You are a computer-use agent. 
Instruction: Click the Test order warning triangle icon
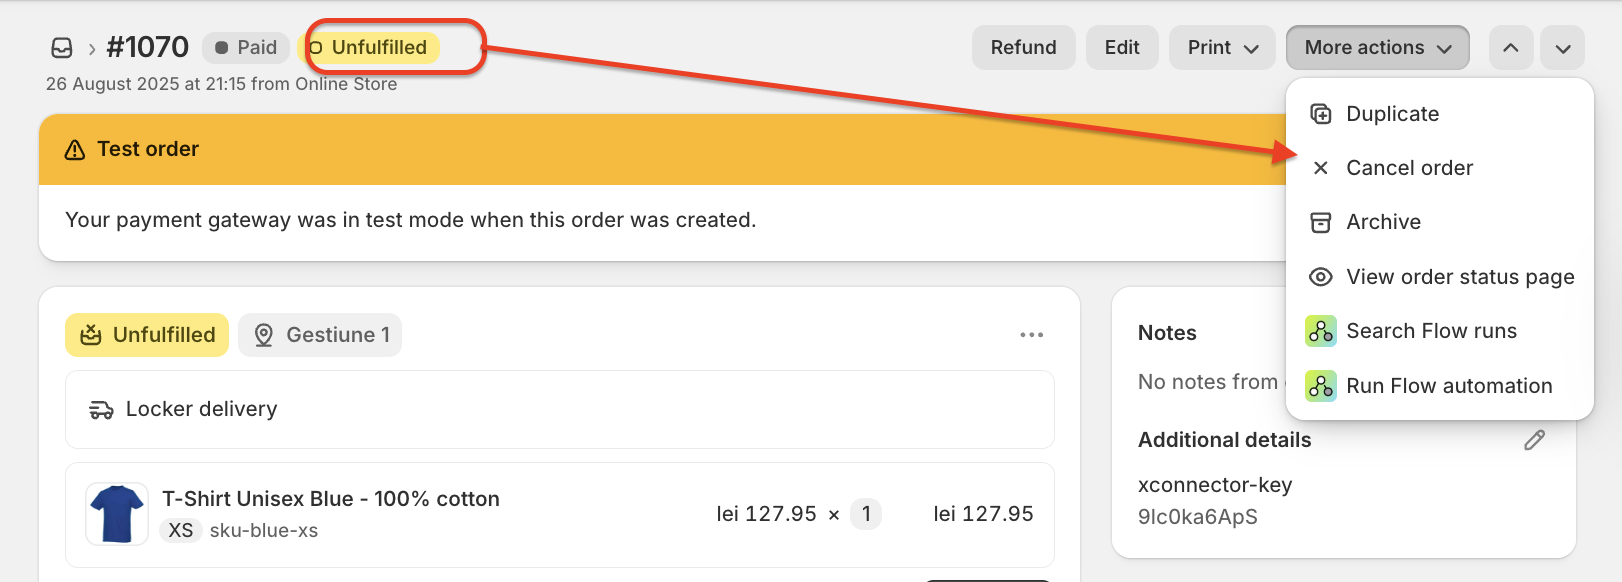75,150
